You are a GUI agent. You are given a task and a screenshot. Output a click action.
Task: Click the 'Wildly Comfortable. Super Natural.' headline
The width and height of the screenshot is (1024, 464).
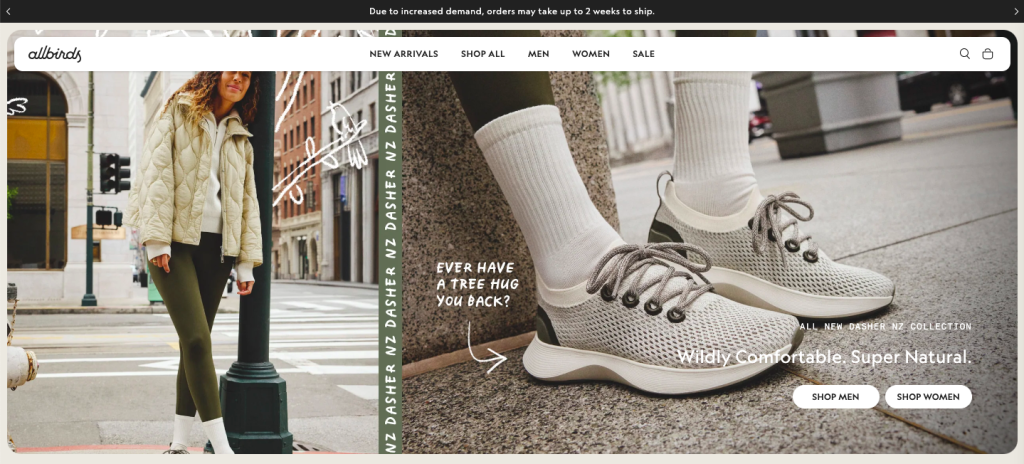pyautogui.click(x=824, y=357)
